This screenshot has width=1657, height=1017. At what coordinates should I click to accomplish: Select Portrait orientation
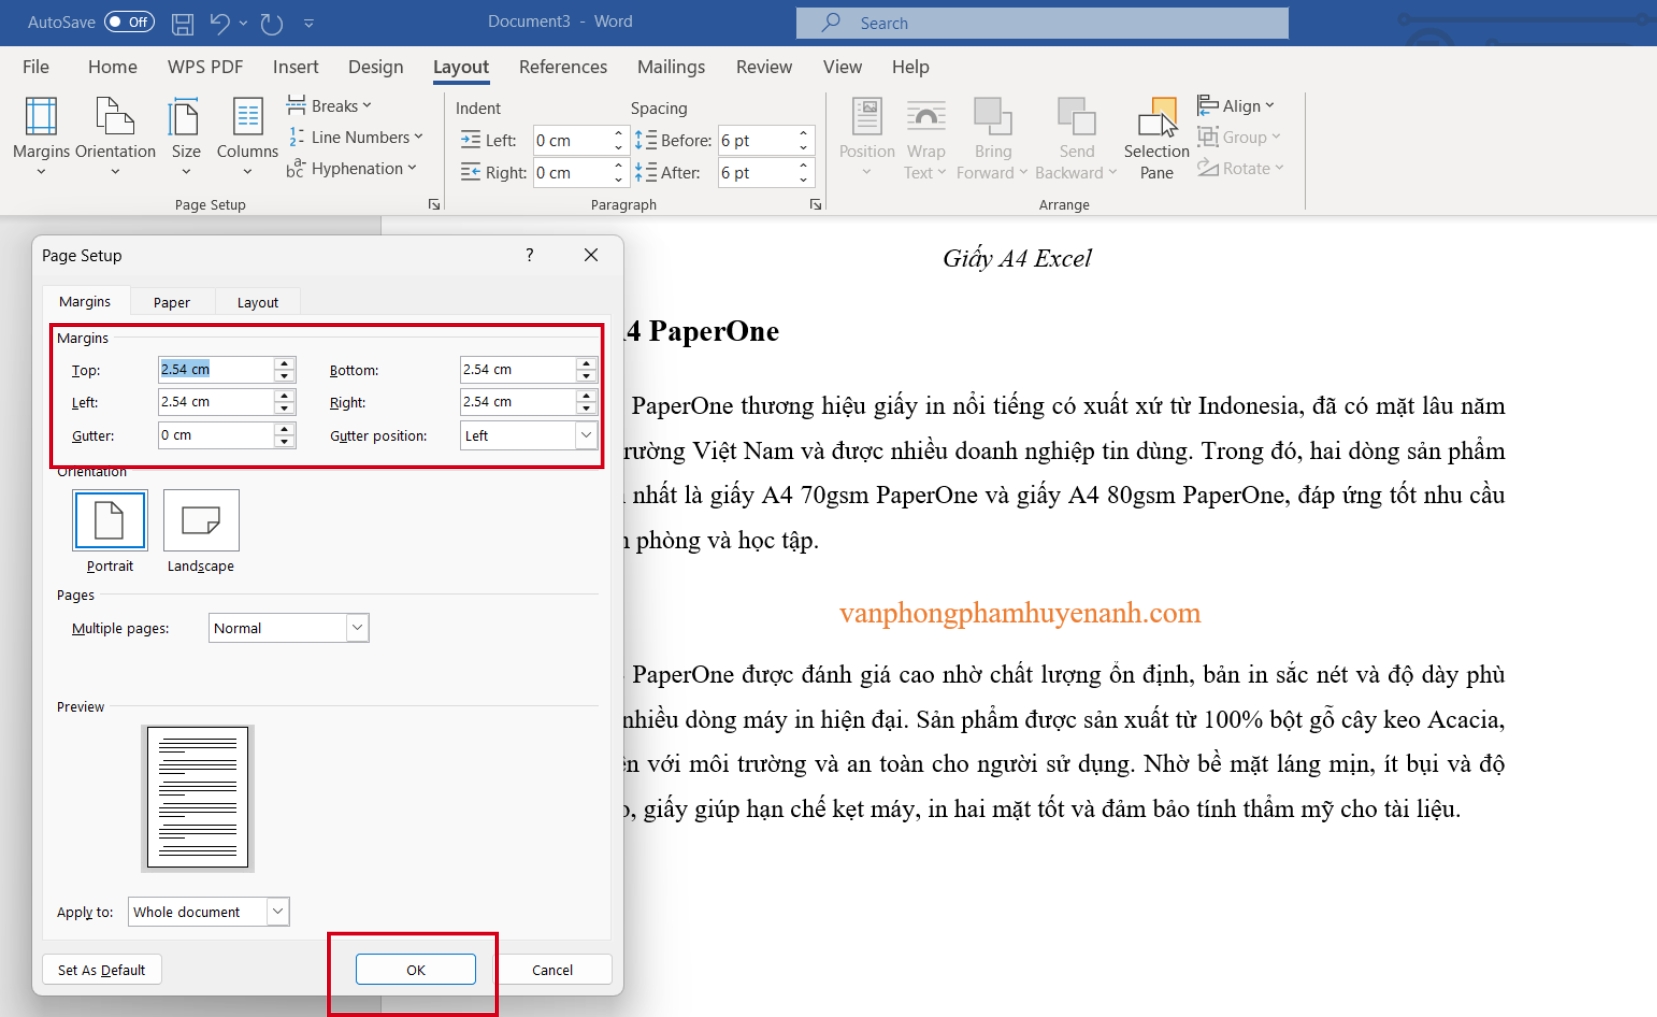pos(110,520)
